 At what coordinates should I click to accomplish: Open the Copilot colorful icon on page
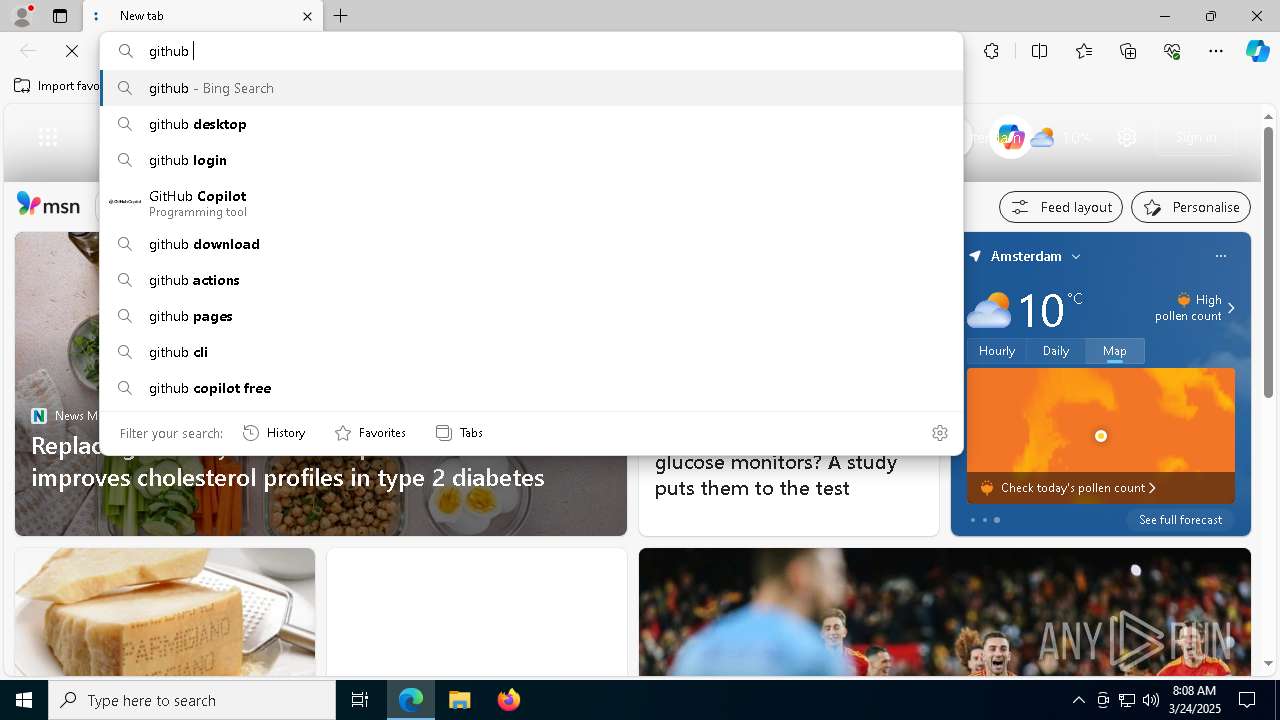[x=1010, y=137]
